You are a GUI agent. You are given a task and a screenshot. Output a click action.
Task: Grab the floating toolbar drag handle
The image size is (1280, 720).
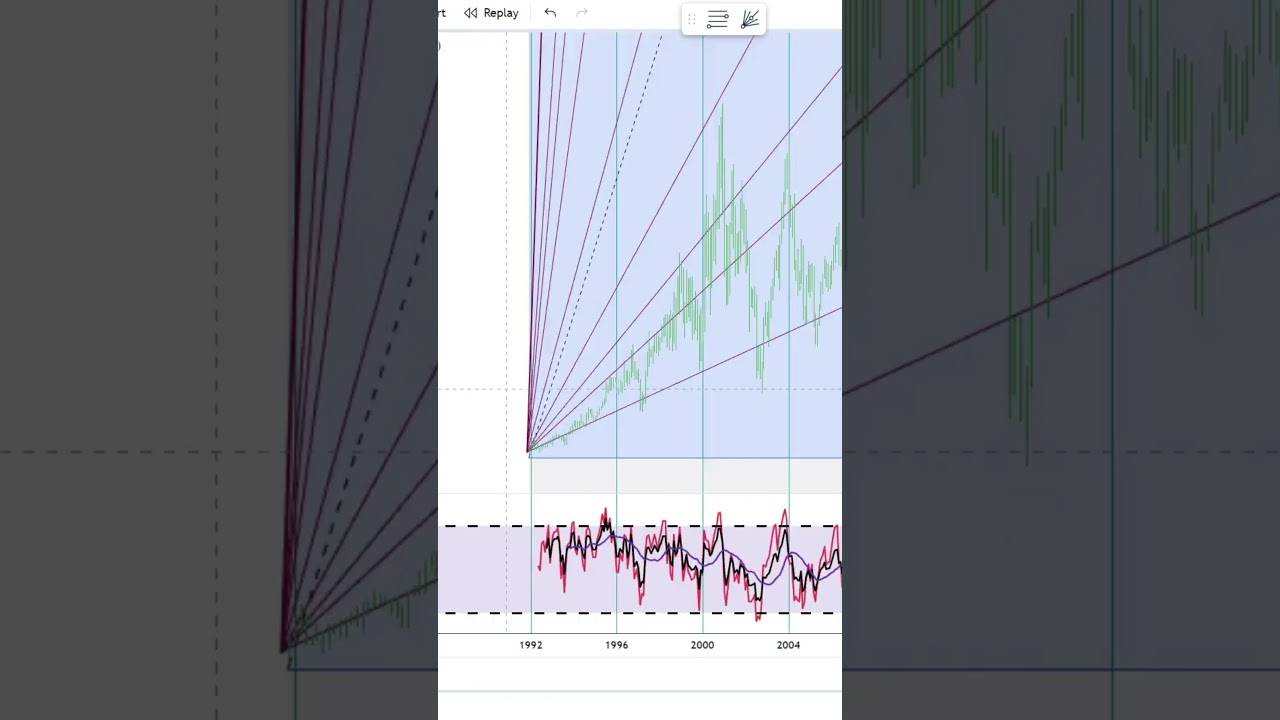[x=691, y=19]
